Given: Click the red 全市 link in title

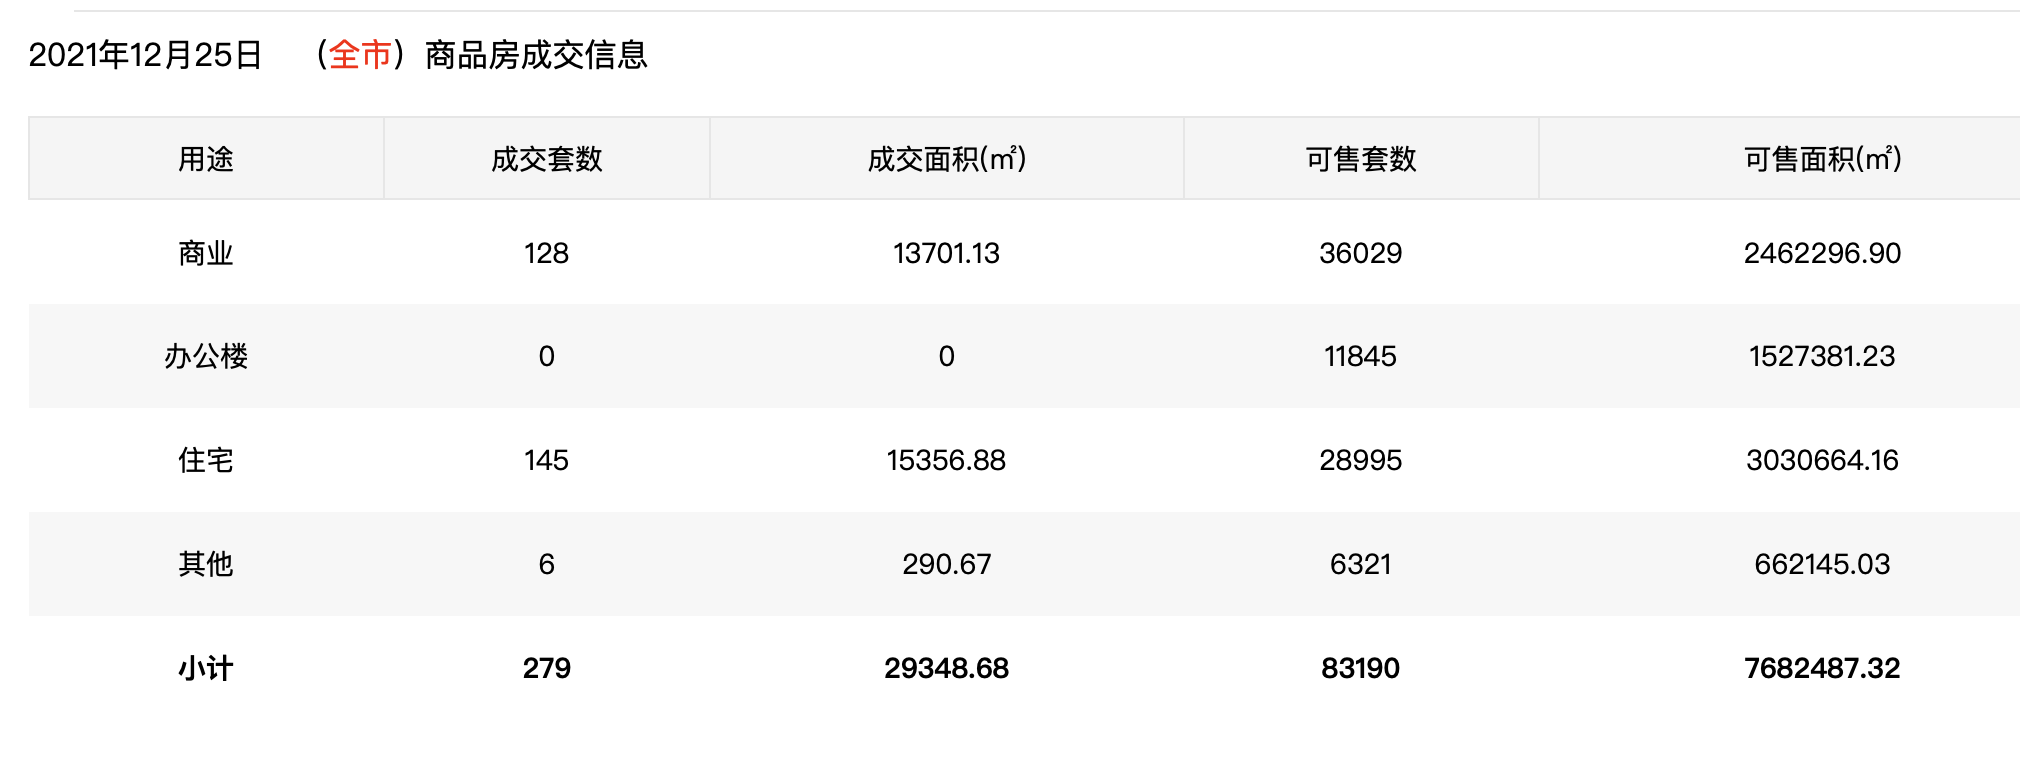Looking at the screenshot, I should [x=360, y=55].
